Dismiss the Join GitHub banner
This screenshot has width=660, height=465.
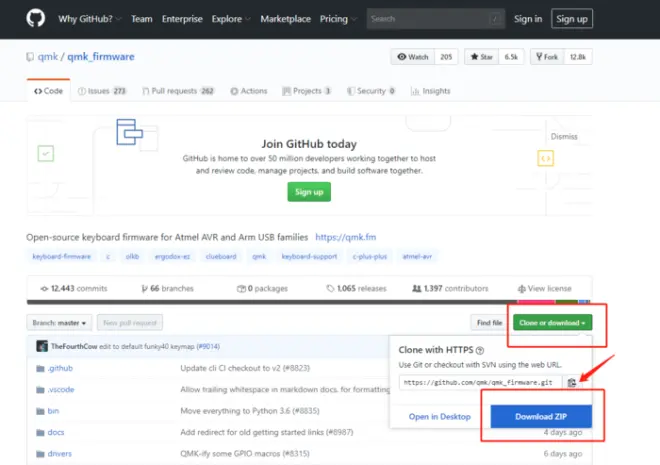point(564,136)
